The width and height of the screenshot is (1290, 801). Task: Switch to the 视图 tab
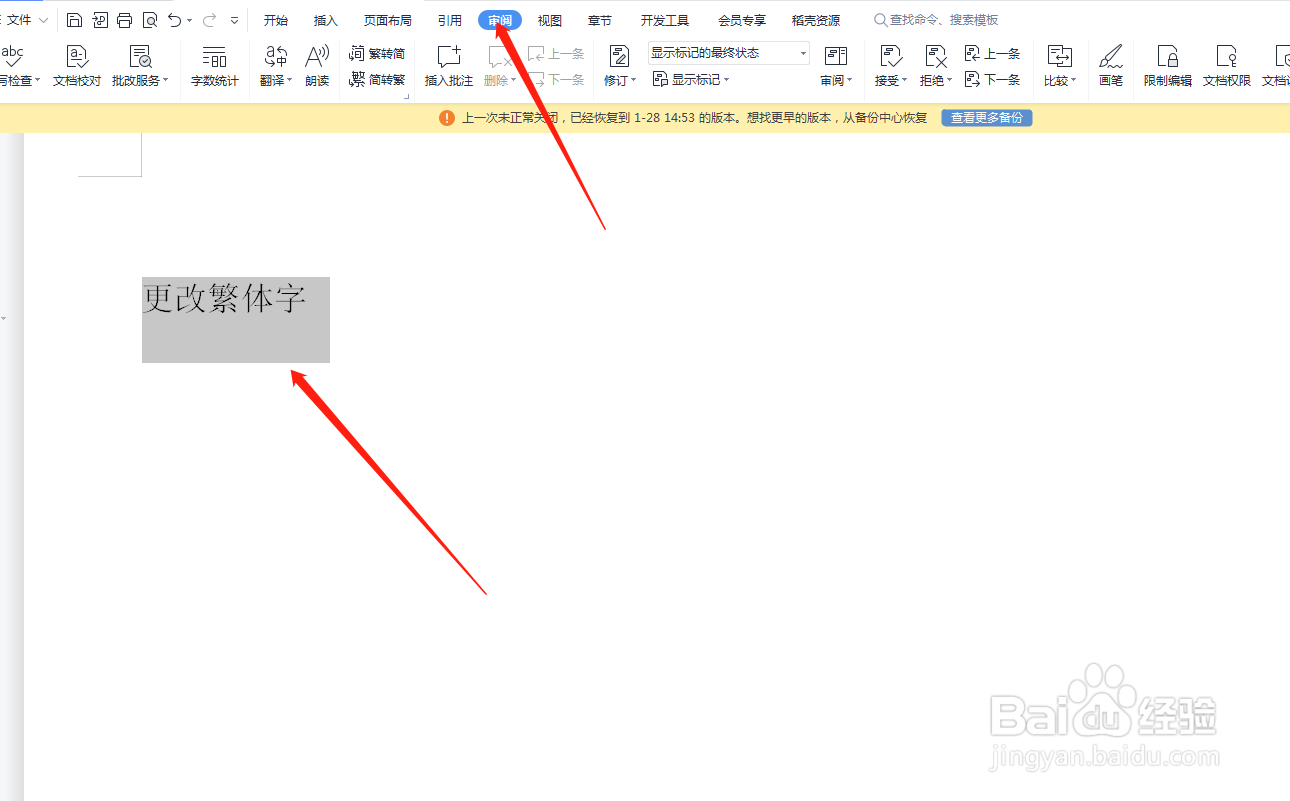[550, 20]
